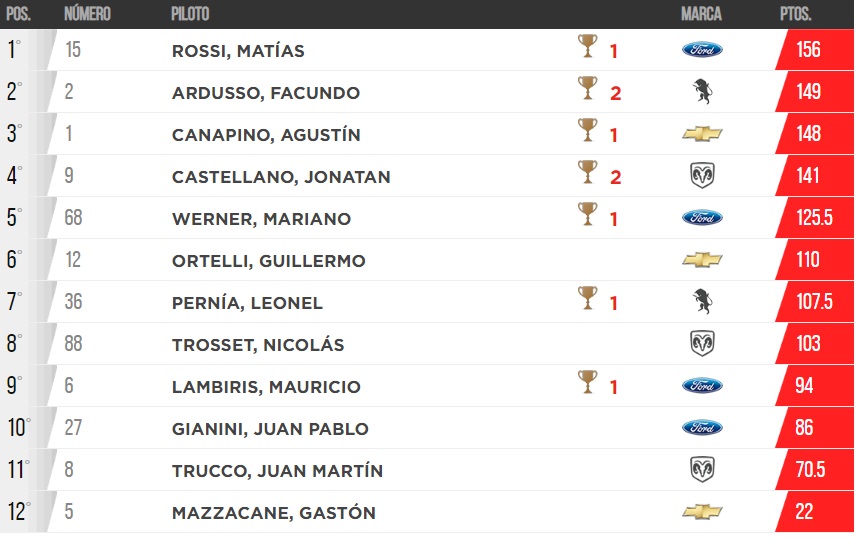
Task: Open driver ROSSI, MATÍAS
Action: (x=238, y=51)
